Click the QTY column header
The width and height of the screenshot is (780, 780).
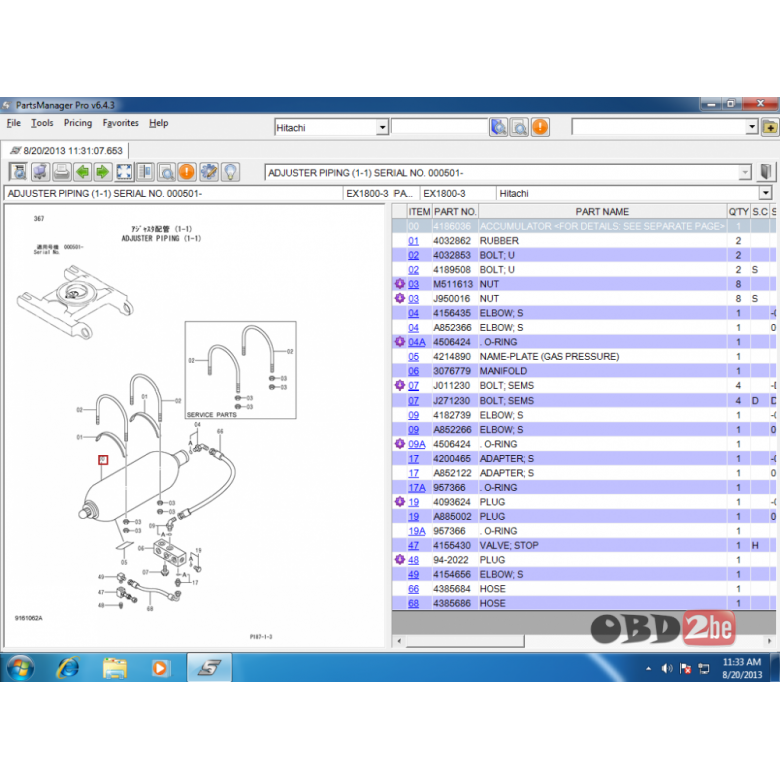(x=738, y=211)
